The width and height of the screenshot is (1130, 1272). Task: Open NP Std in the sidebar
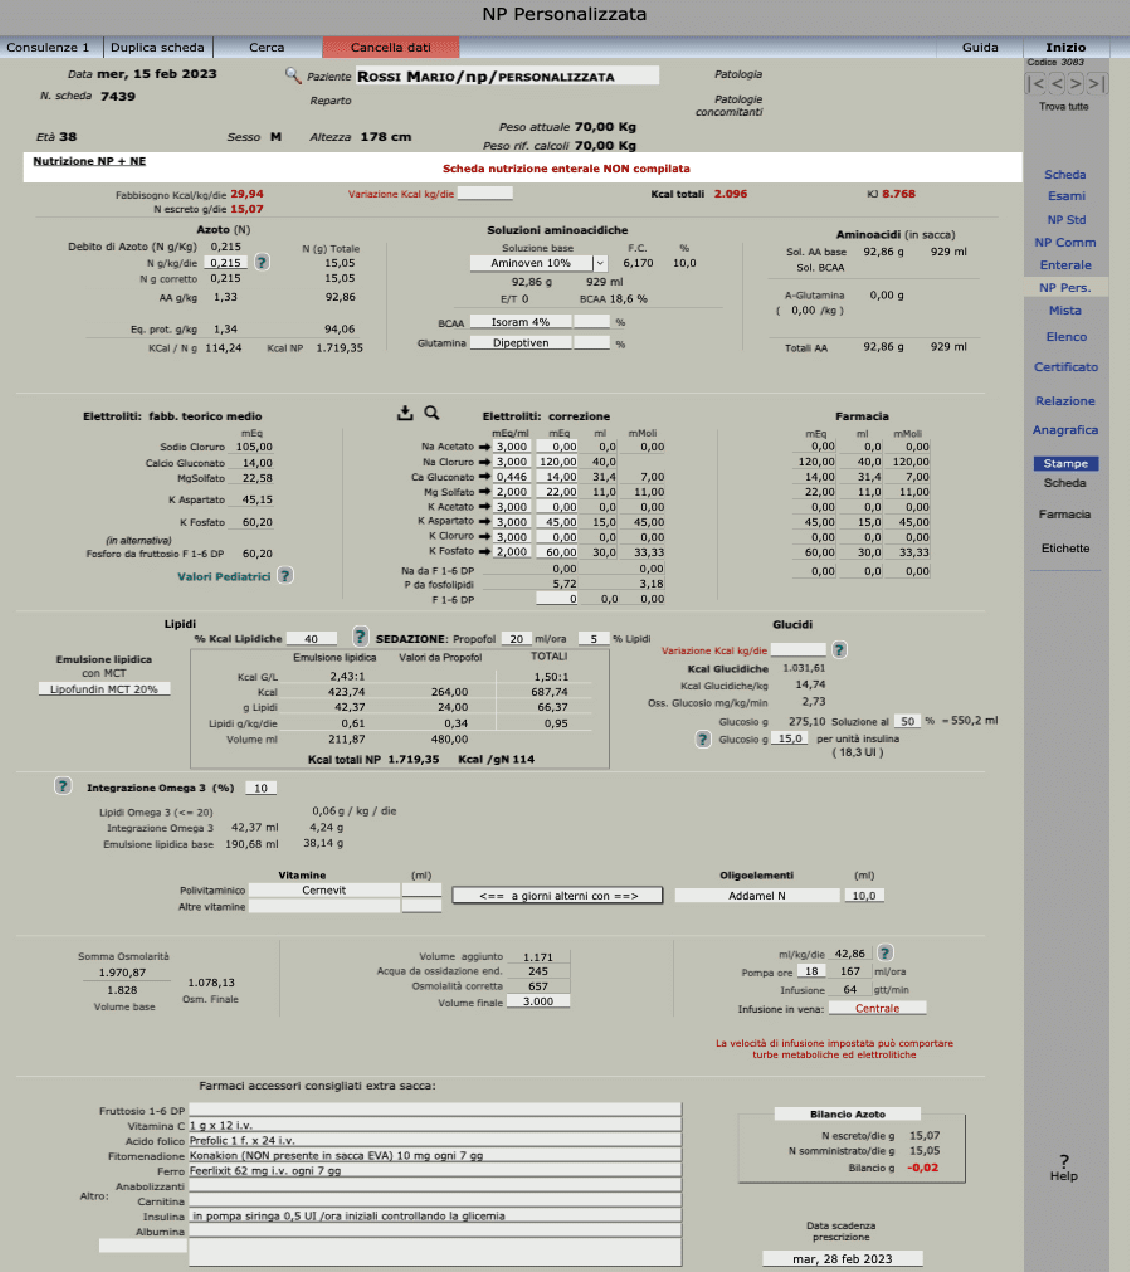click(1066, 219)
